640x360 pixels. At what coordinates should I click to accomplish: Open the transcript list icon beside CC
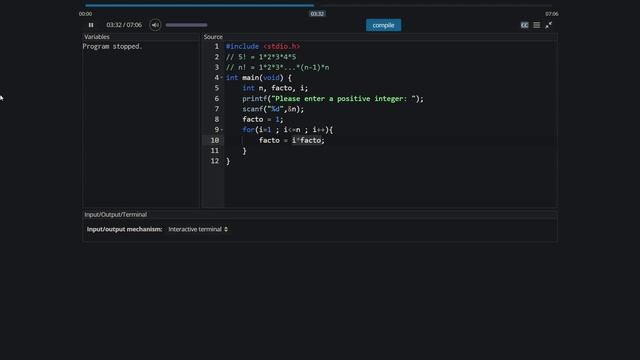537,25
